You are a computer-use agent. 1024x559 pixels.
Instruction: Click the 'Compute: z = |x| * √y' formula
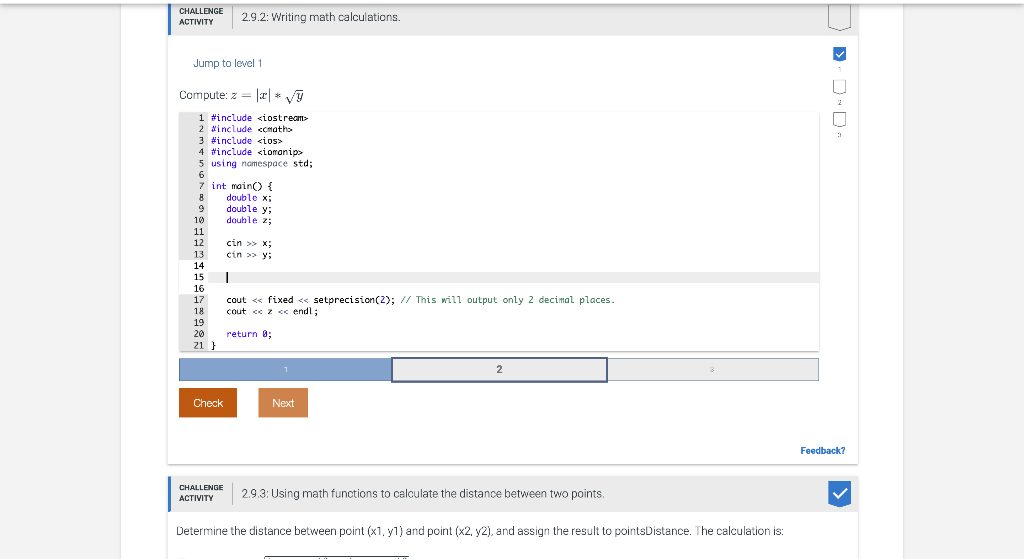pos(242,95)
